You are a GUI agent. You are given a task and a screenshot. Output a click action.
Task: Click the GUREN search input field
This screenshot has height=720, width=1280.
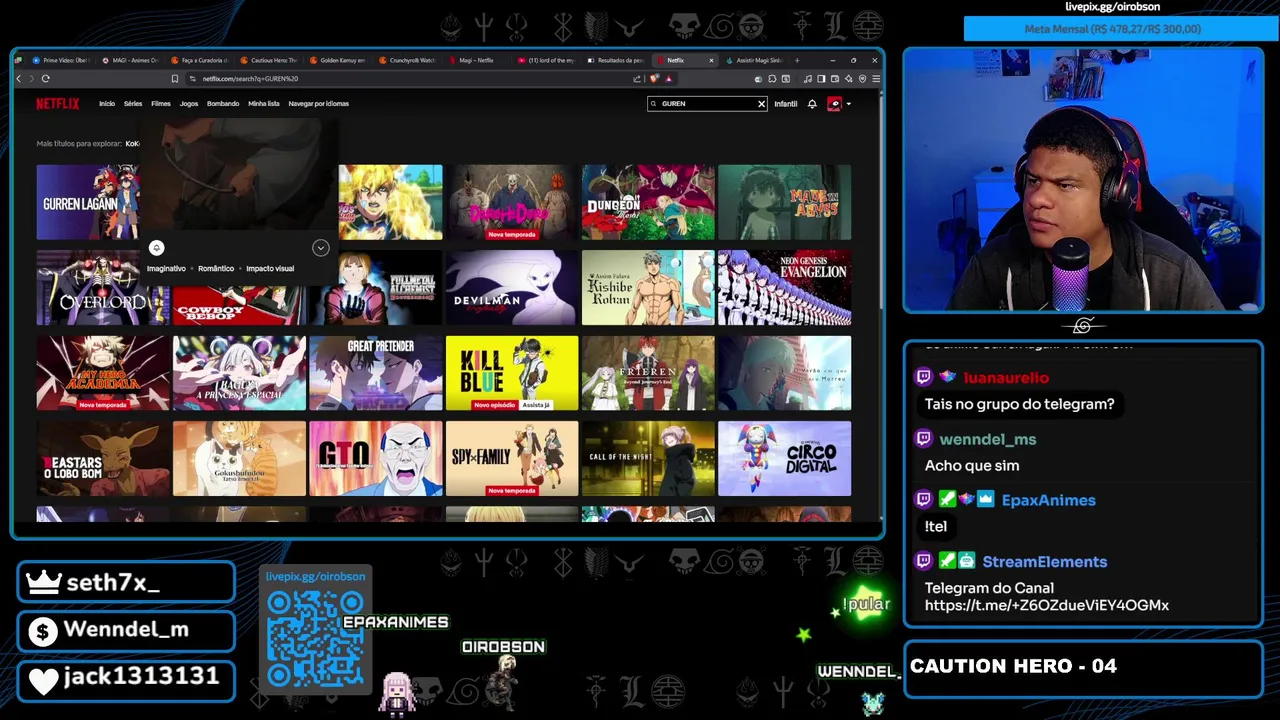(707, 104)
